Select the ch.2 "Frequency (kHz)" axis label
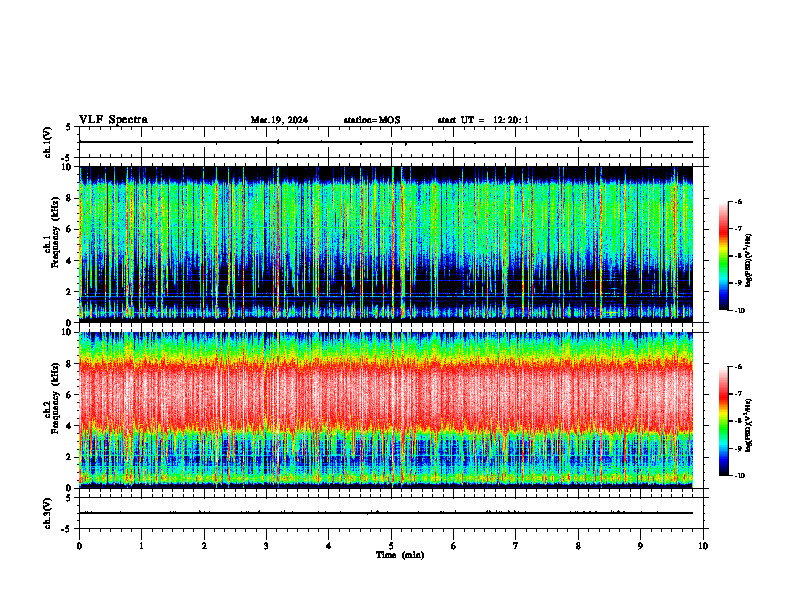 pyautogui.click(x=55, y=398)
